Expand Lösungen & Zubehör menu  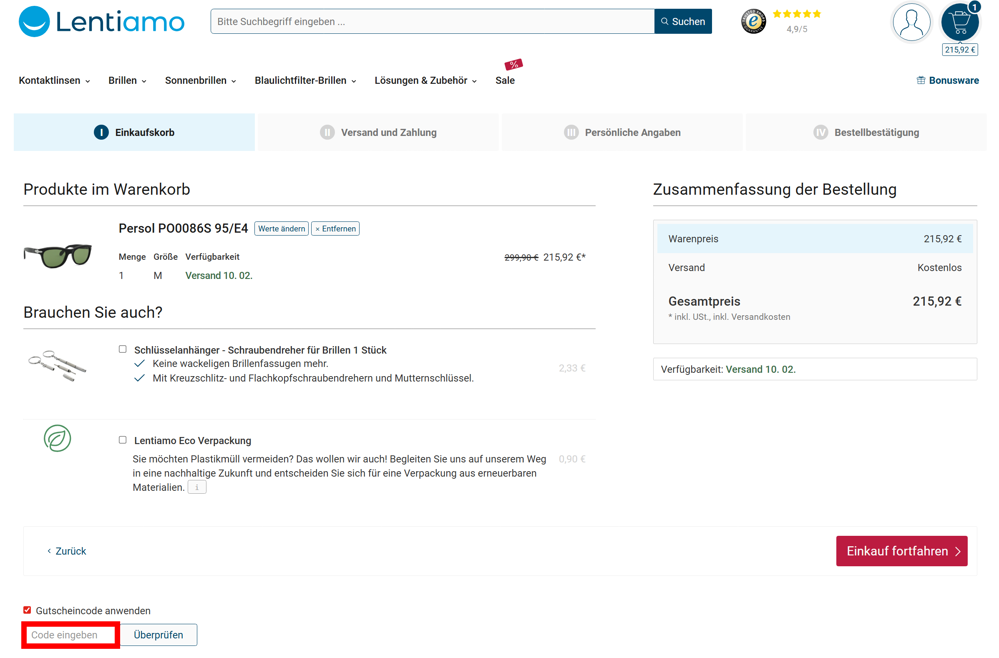[x=426, y=80]
